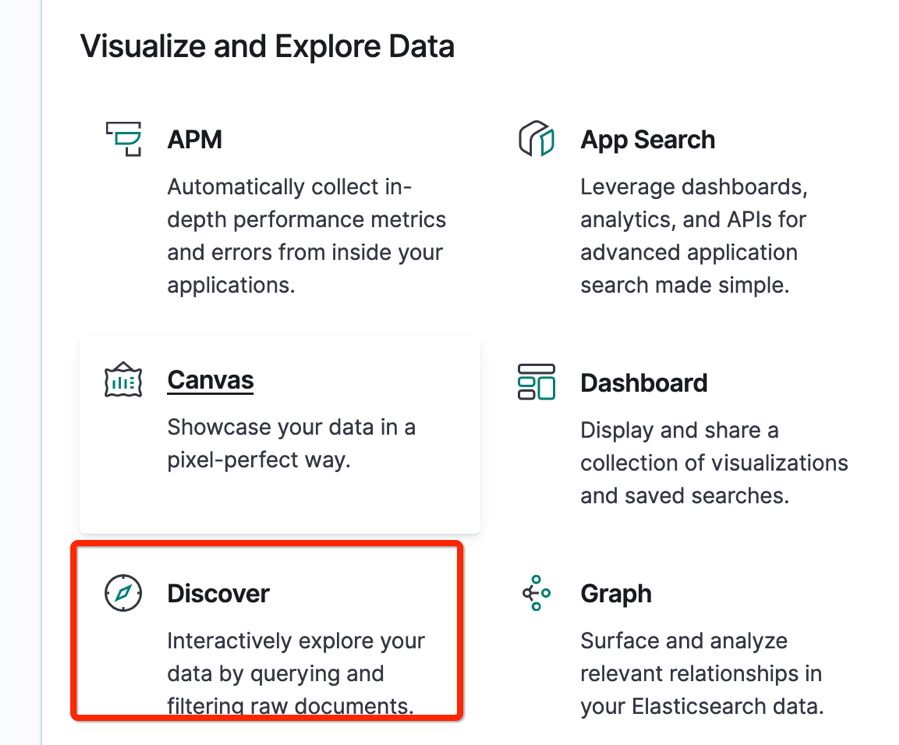Viewport: 899px width, 745px height.
Task: Click the App Search cube icon
Action: tap(536, 139)
